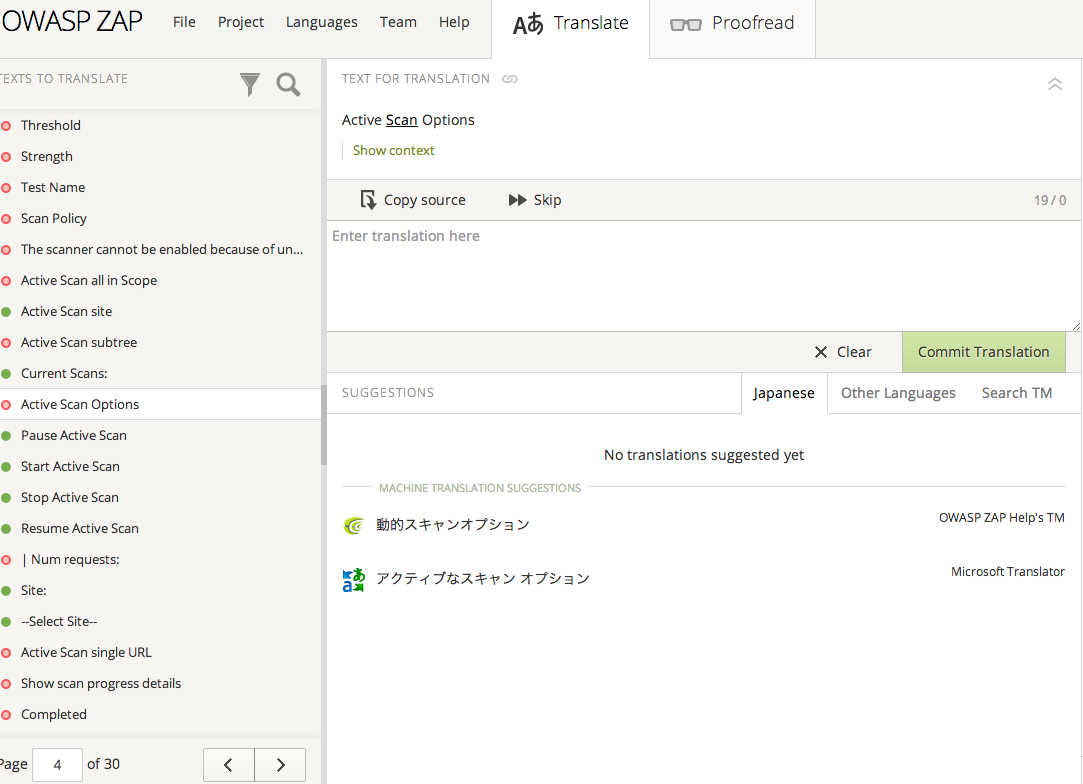Click the Copy source button
This screenshot has height=784, width=1083.
(413, 200)
